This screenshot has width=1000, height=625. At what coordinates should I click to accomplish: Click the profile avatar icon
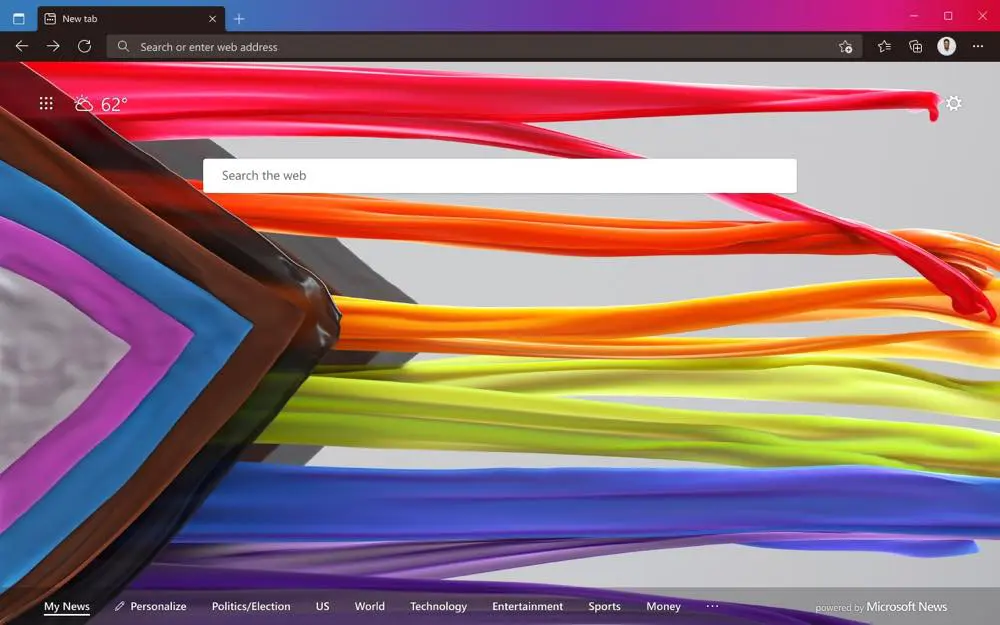point(946,46)
